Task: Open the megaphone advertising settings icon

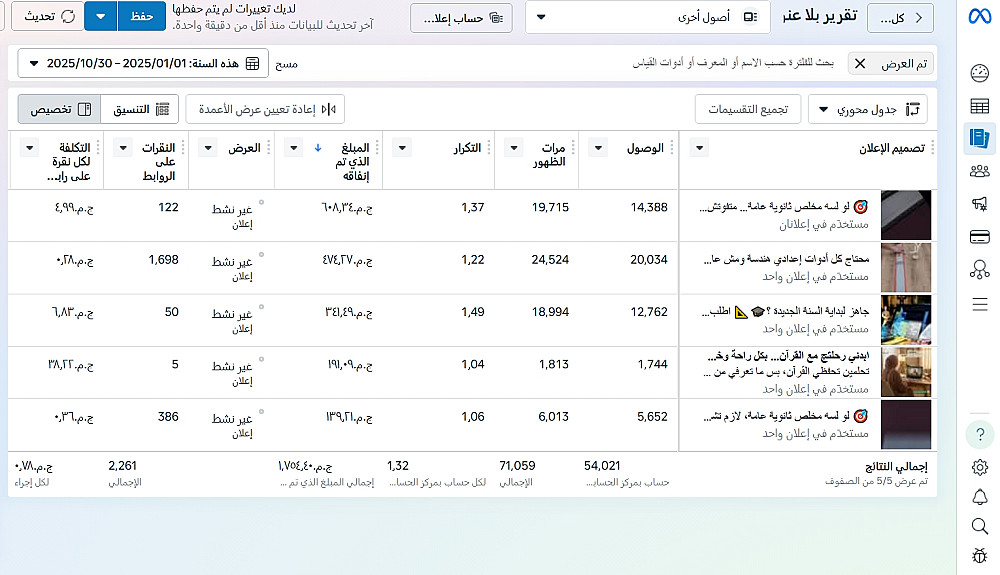Action: pyautogui.click(x=980, y=204)
